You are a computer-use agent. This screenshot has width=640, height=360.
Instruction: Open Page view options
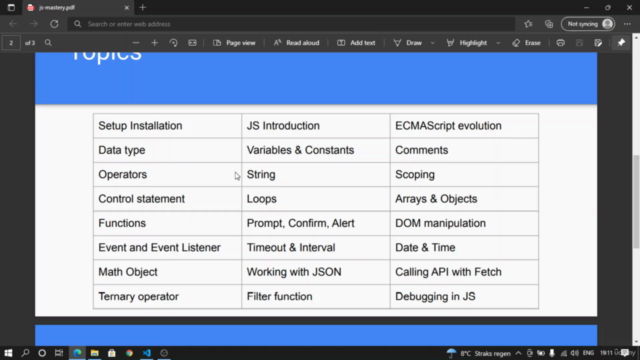point(234,43)
